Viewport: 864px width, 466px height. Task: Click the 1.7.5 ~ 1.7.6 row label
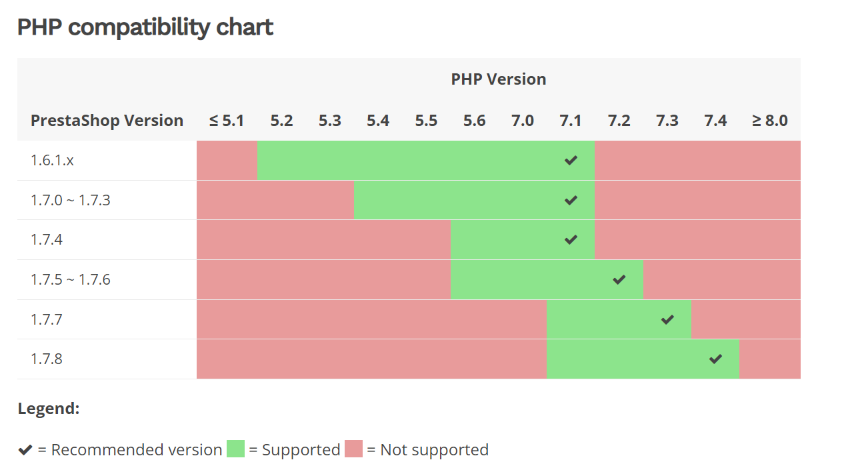(x=70, y=280)
